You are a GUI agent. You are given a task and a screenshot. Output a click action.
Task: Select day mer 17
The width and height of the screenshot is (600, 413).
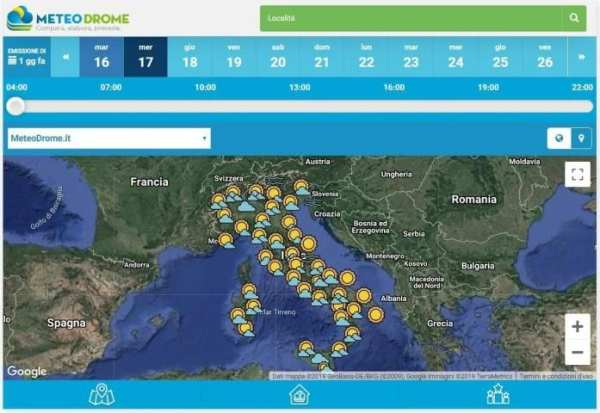(146, 57)
